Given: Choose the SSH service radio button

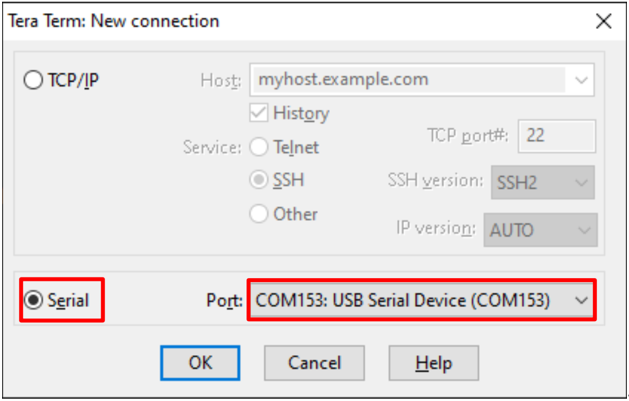Looking at the screenshot, I should click(x=259, y=181).
